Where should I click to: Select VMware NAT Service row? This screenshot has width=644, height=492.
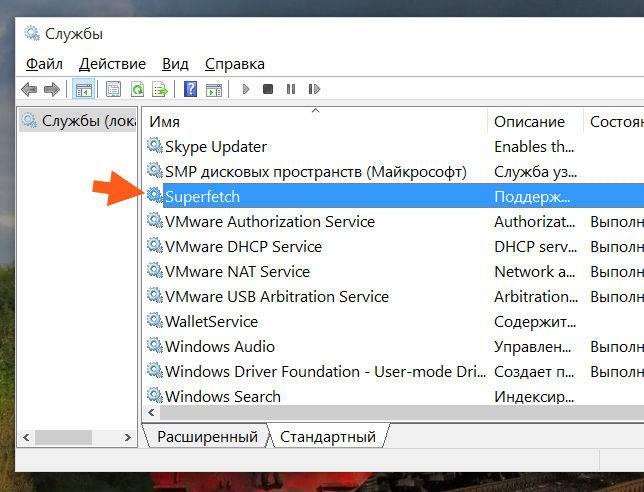coord(395,272)
